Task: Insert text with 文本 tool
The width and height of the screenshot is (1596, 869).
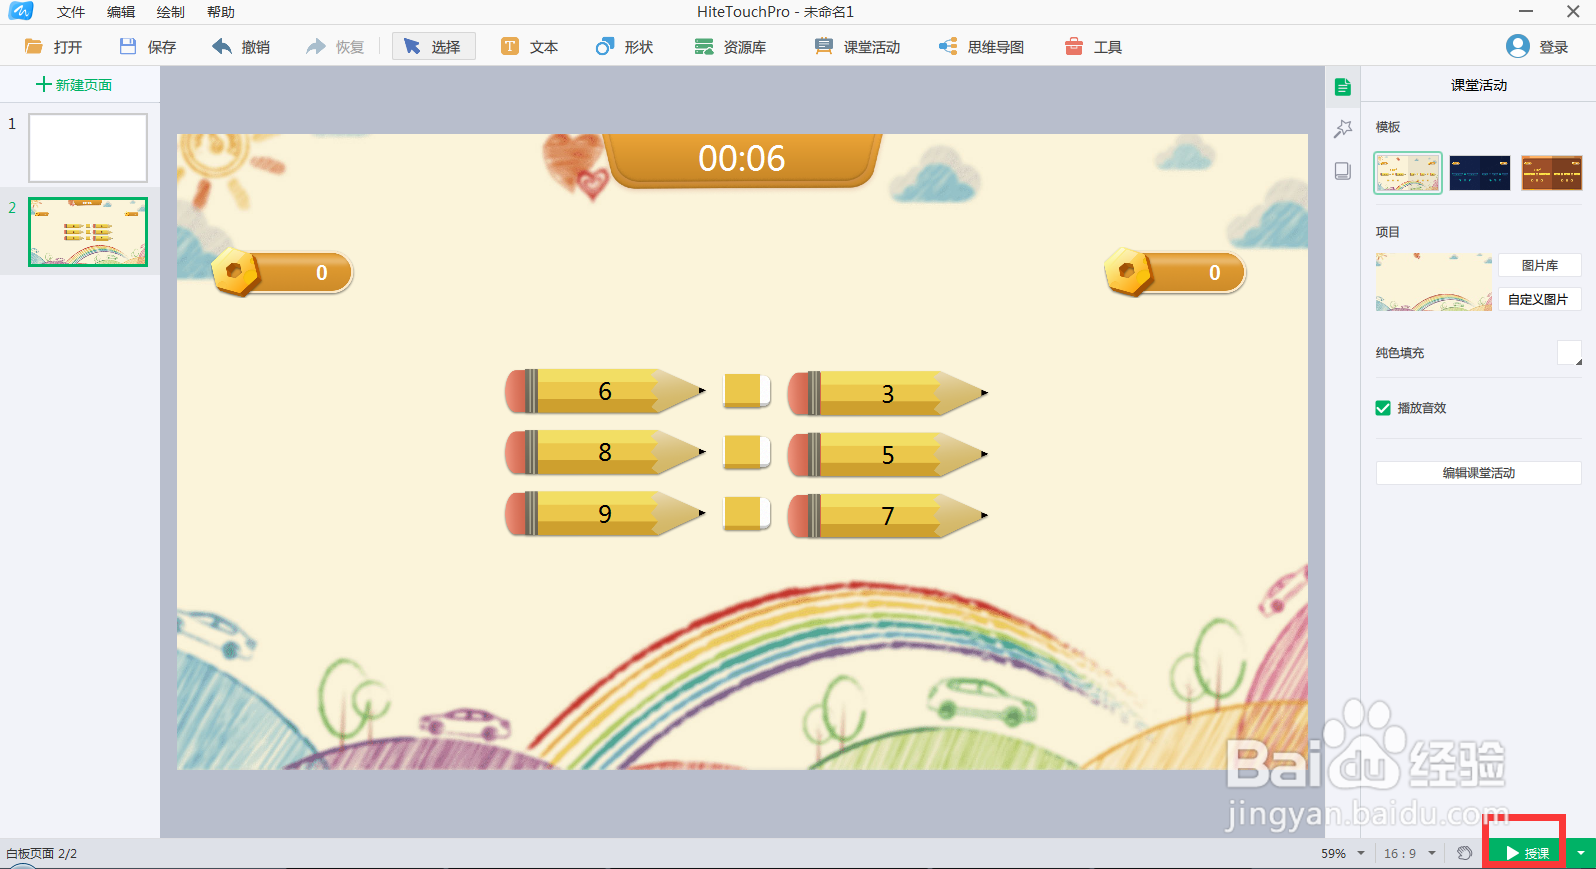Action: (529, 47)
